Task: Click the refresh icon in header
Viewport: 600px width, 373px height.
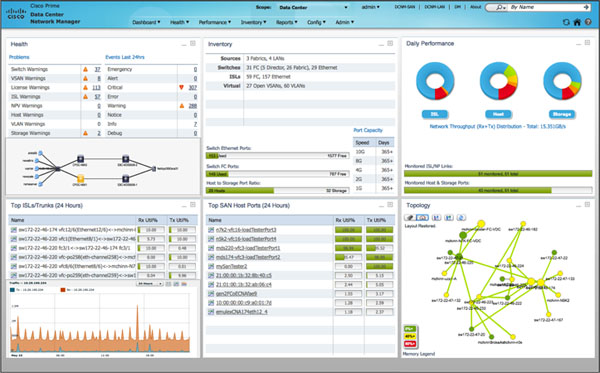Action: point(566,22)
